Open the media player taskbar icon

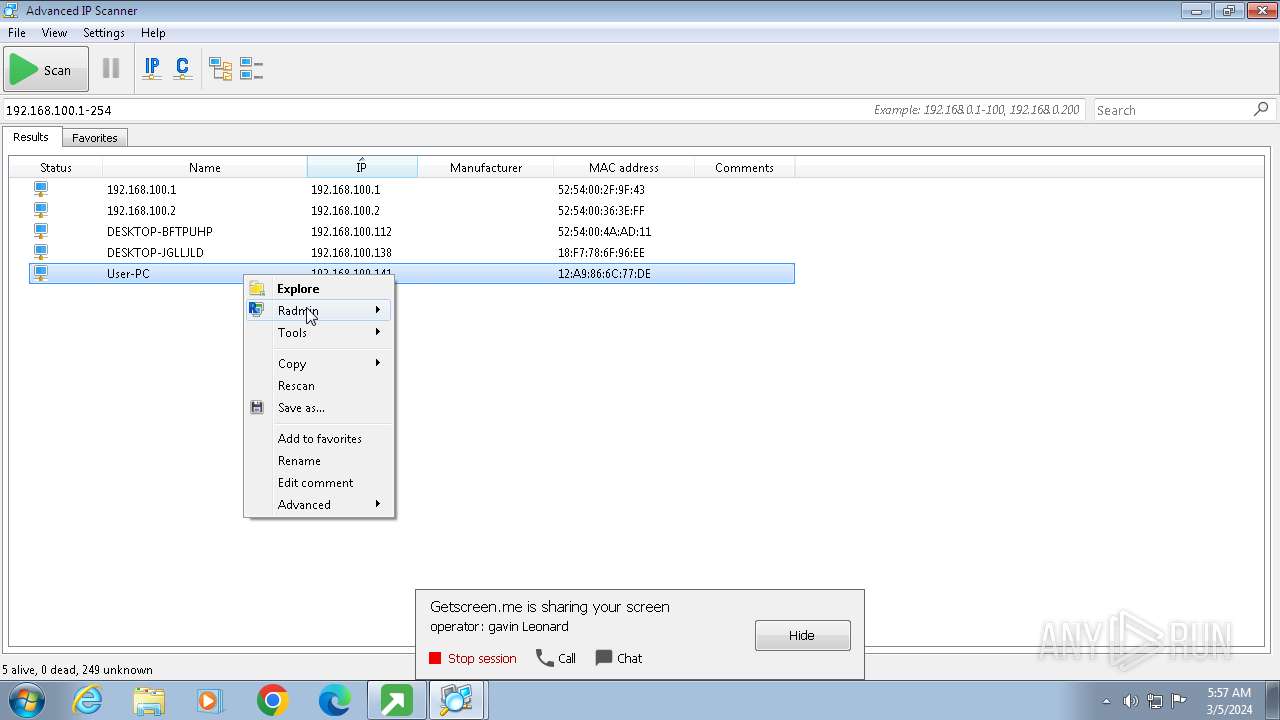(210, 701)
